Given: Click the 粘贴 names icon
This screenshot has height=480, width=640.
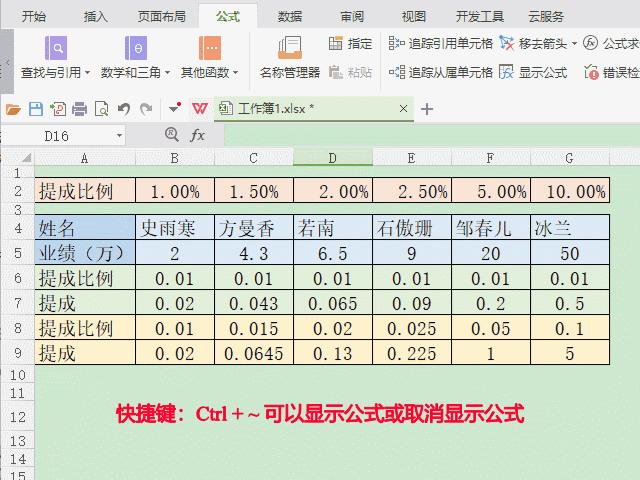Looking at the screenshot, I should pos(336,72).
